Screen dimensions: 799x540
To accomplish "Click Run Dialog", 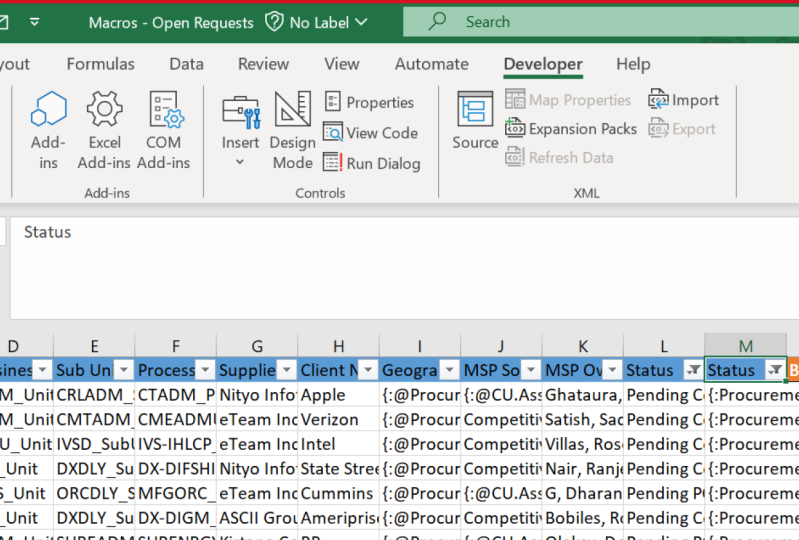I will tap(371, 163).
